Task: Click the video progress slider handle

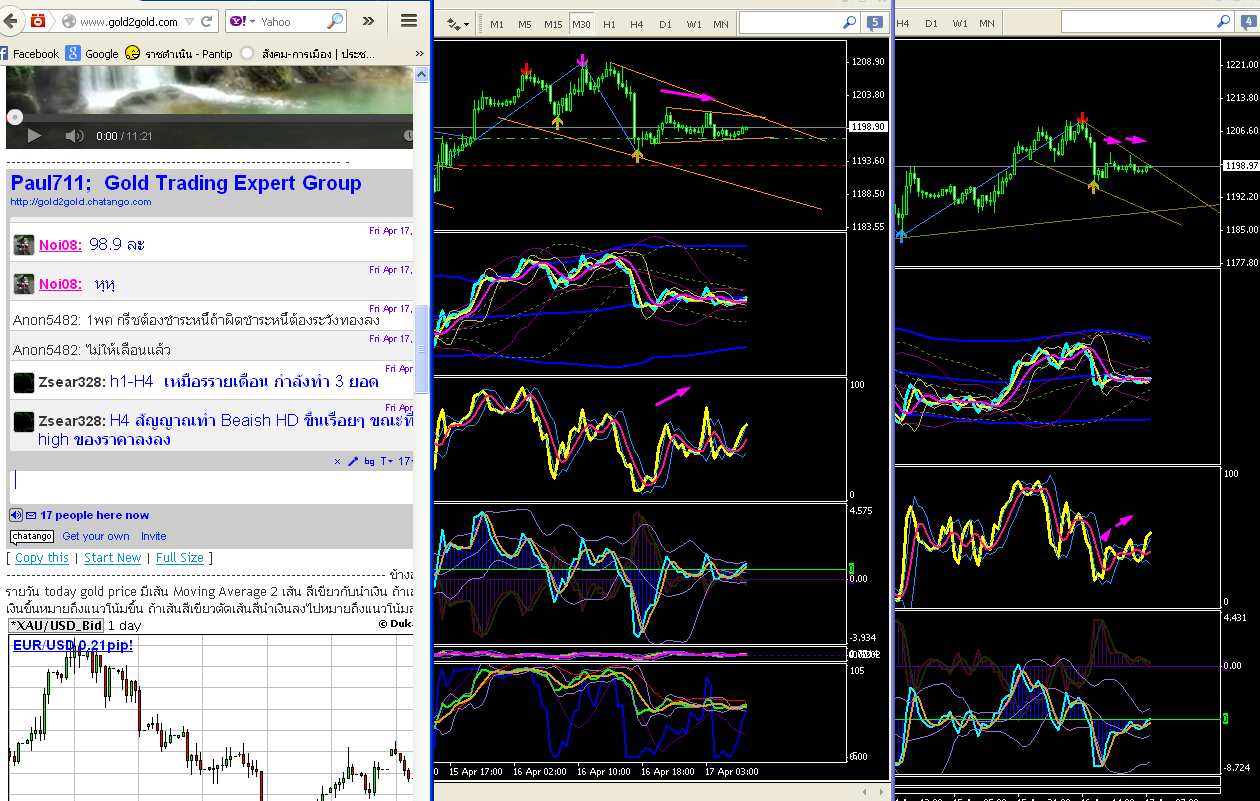Action: 14,117
